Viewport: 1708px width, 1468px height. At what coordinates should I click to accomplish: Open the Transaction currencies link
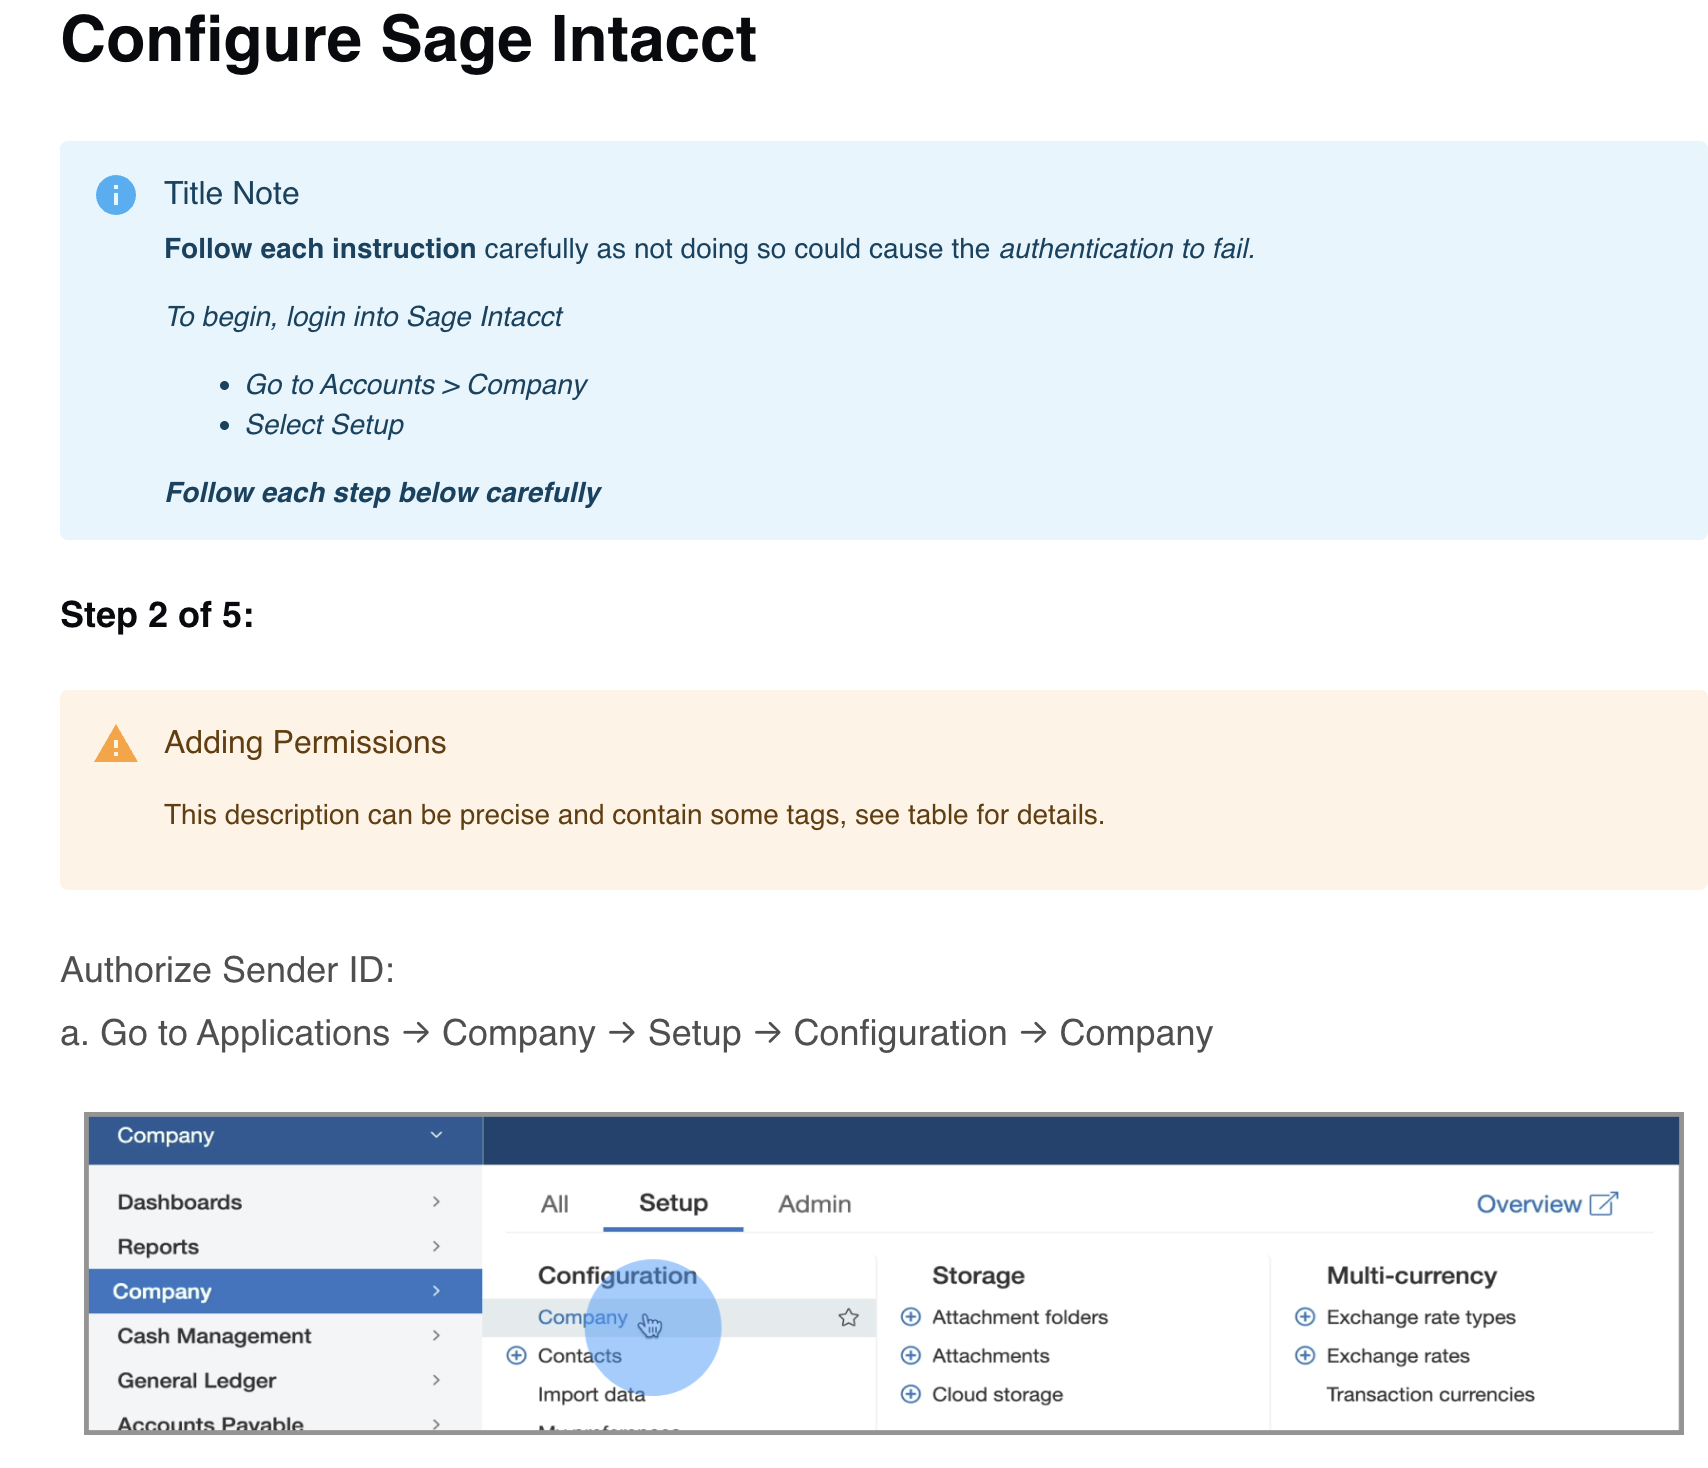pyautogui.click(x=1430, y=1395)
